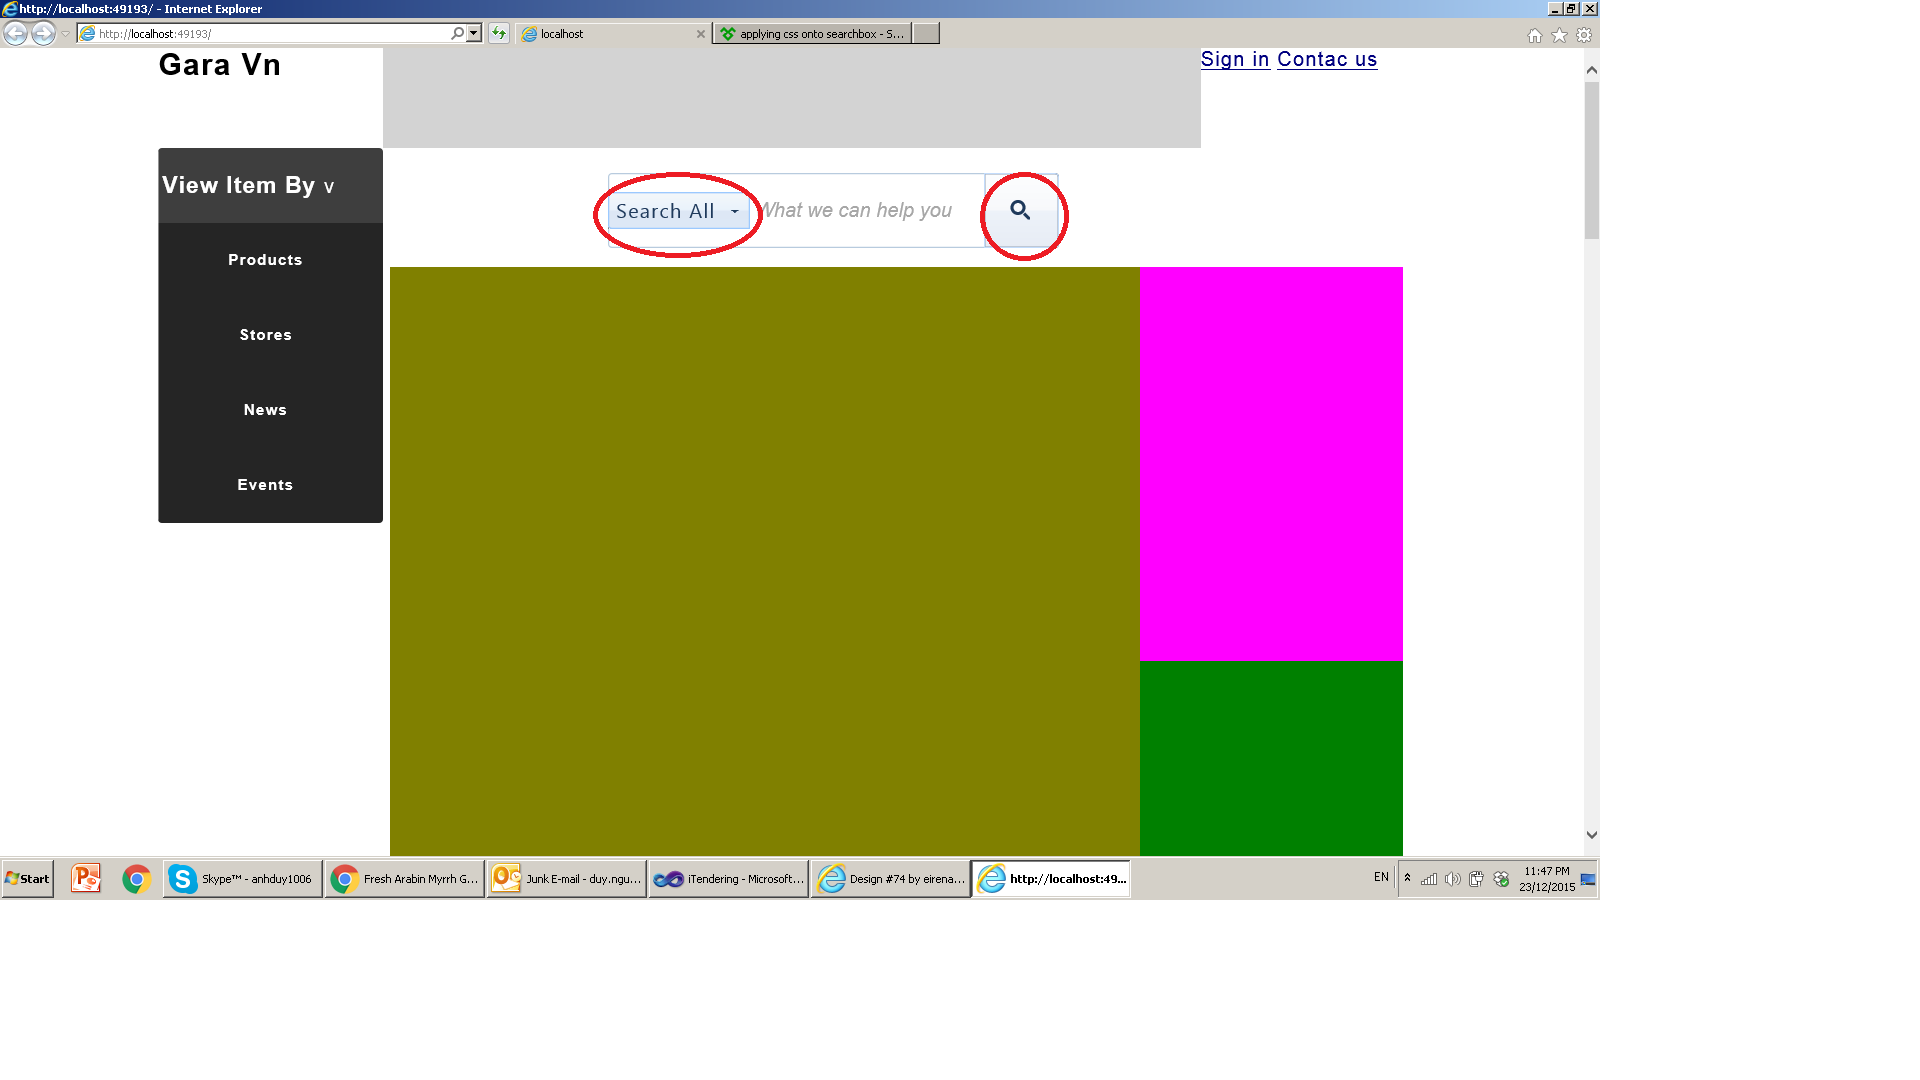Click the magnifier search button
This screenshot has width=1920, height=1080.
point(1020,211)
